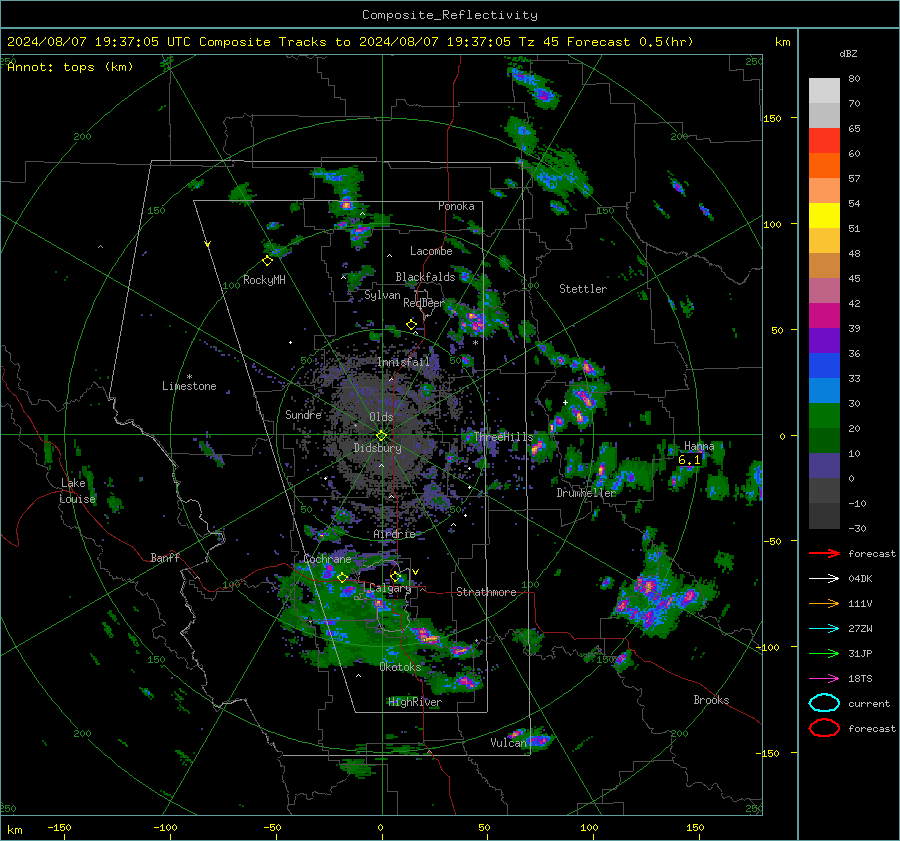
Task: Pick the blue swatch at 36 dBZ
Action: coord(824,365)
